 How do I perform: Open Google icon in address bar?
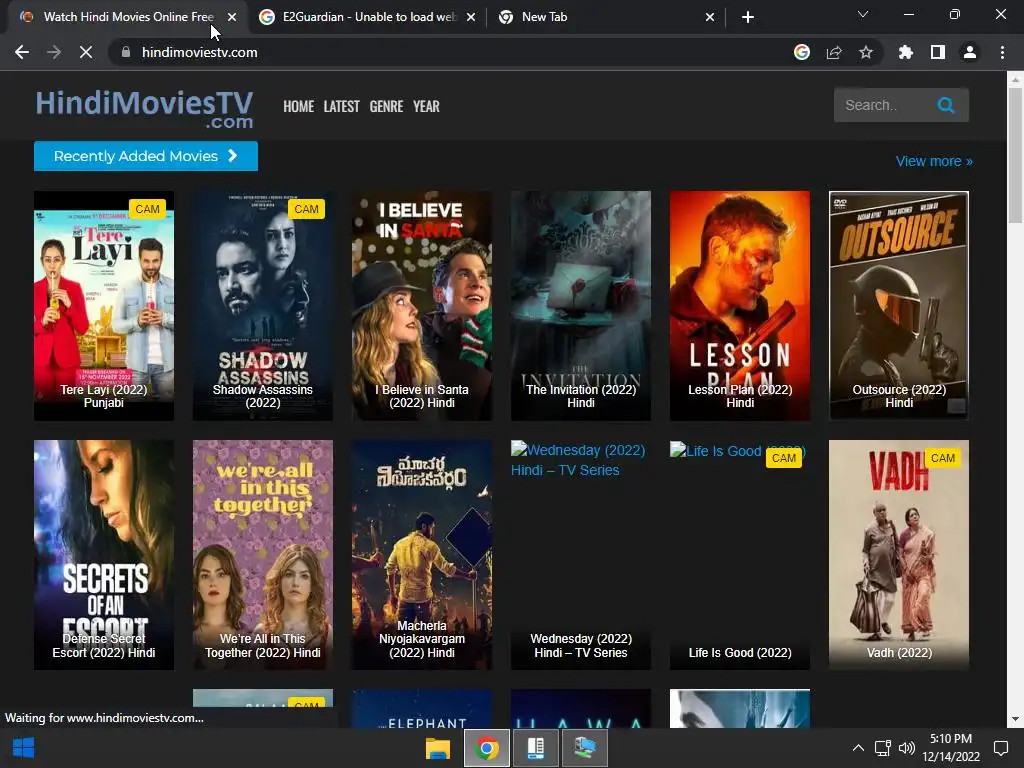tap(802, 52)
